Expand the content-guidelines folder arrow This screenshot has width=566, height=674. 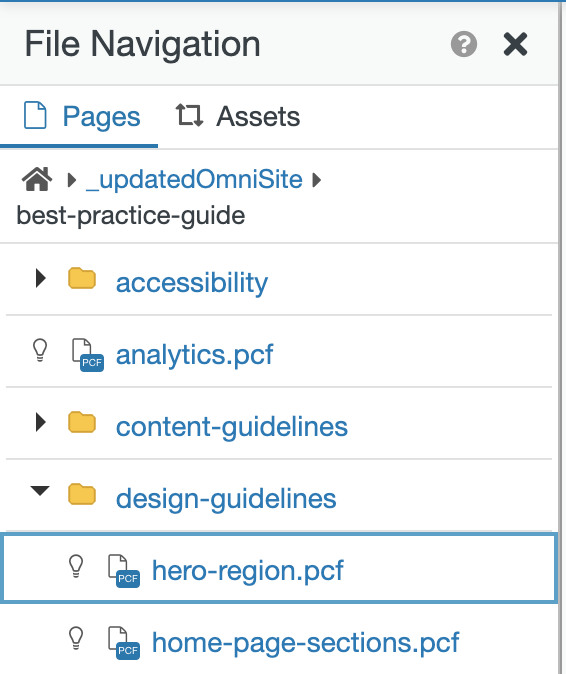tap(40, 422)
